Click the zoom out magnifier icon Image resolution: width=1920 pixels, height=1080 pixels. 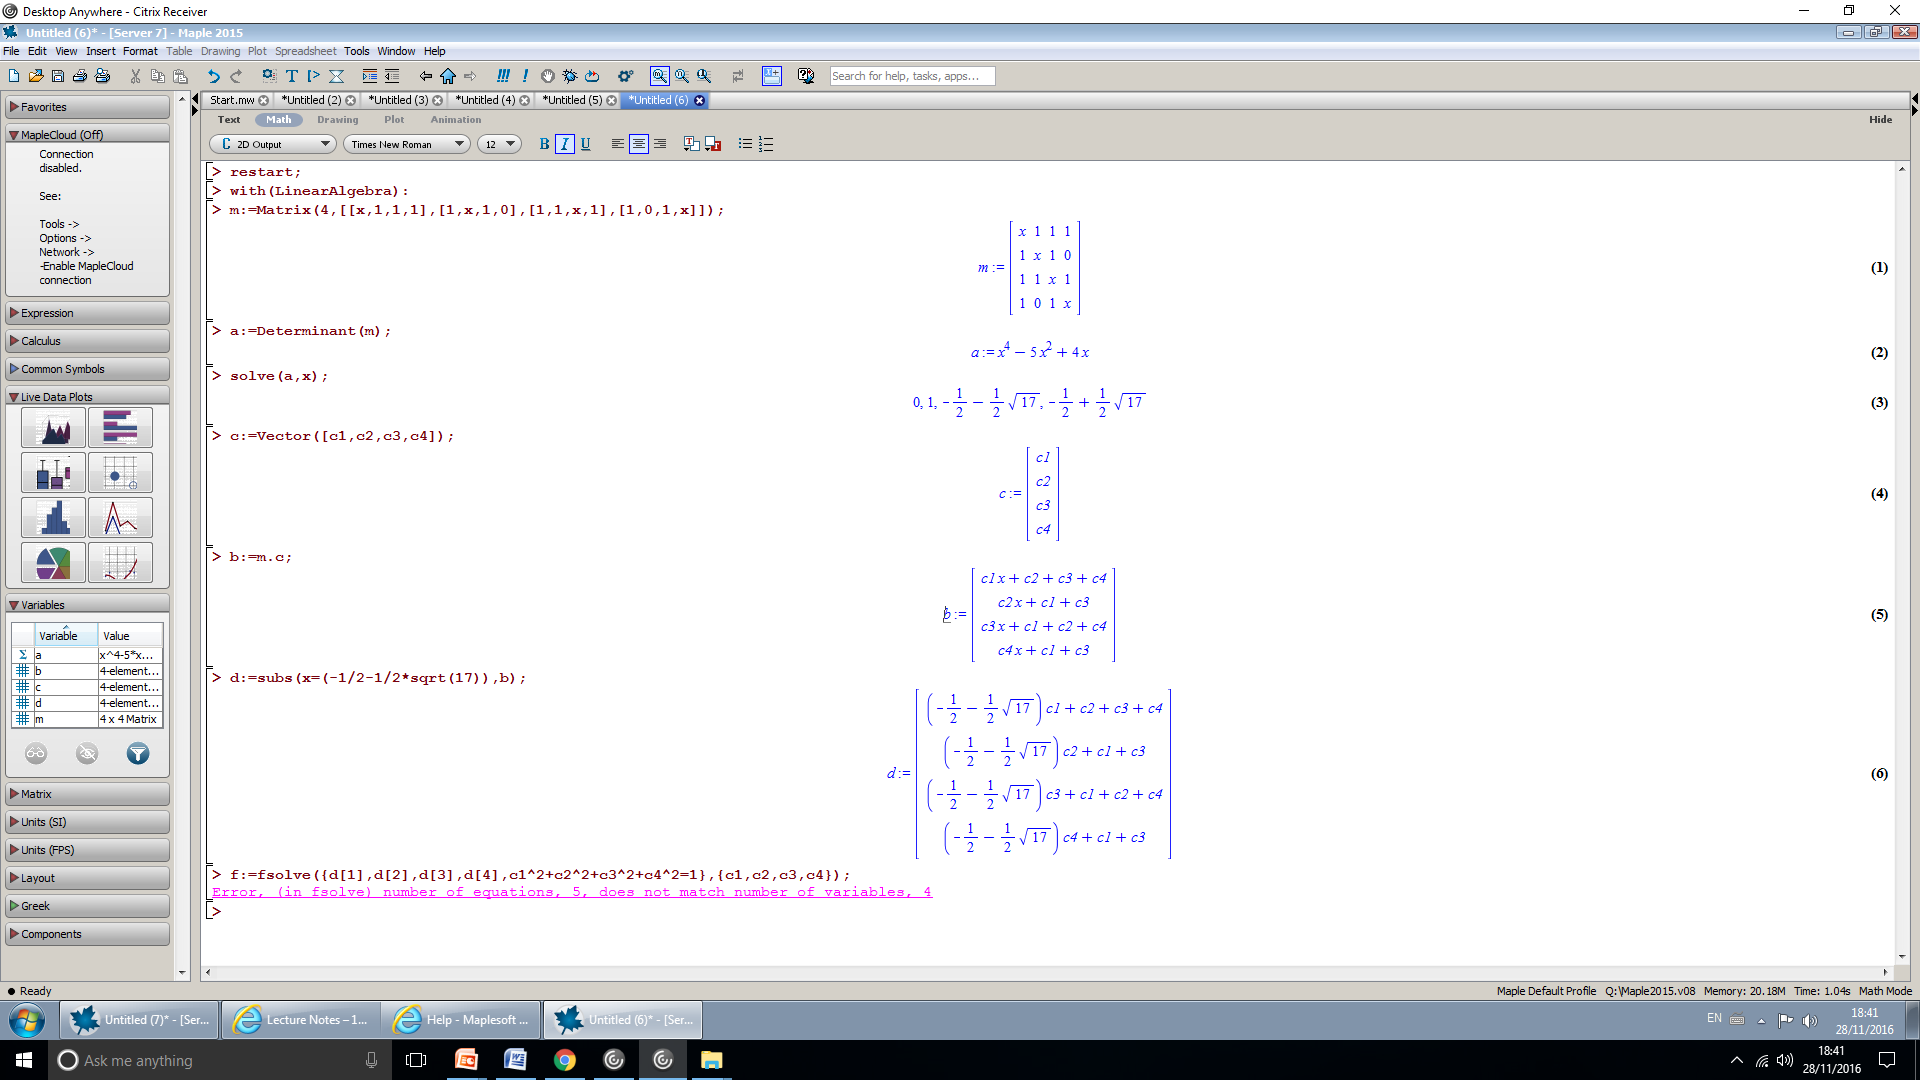tap(704, 76)
